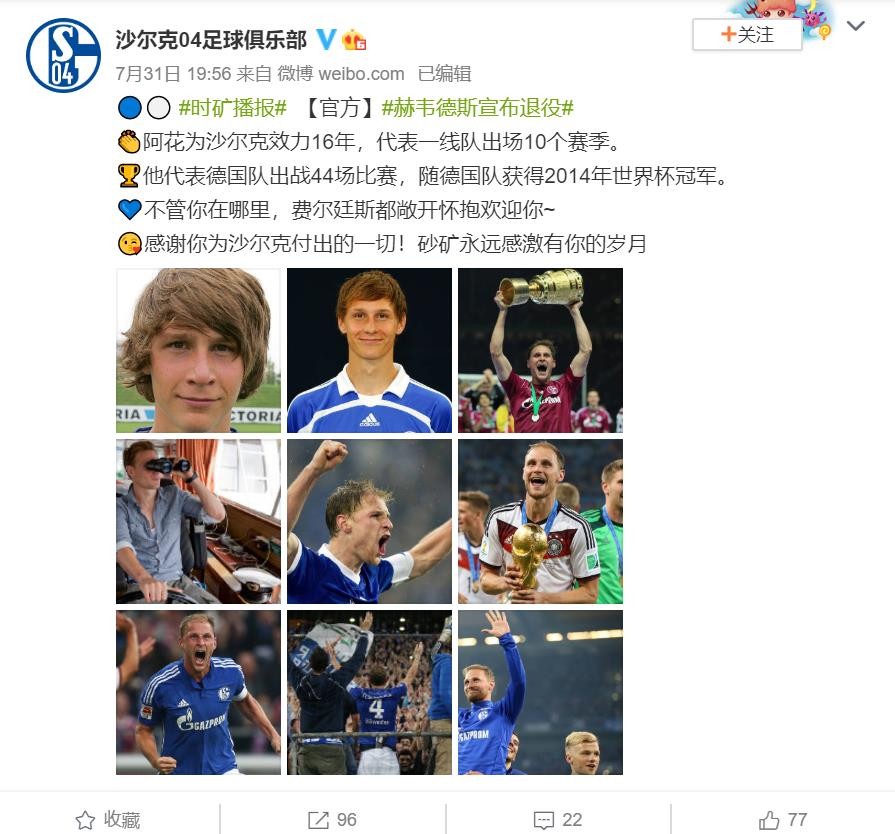View the long-haired youth portrait thumbnail
This screenshot has height=834, width=895.
[x=198, y=350]
